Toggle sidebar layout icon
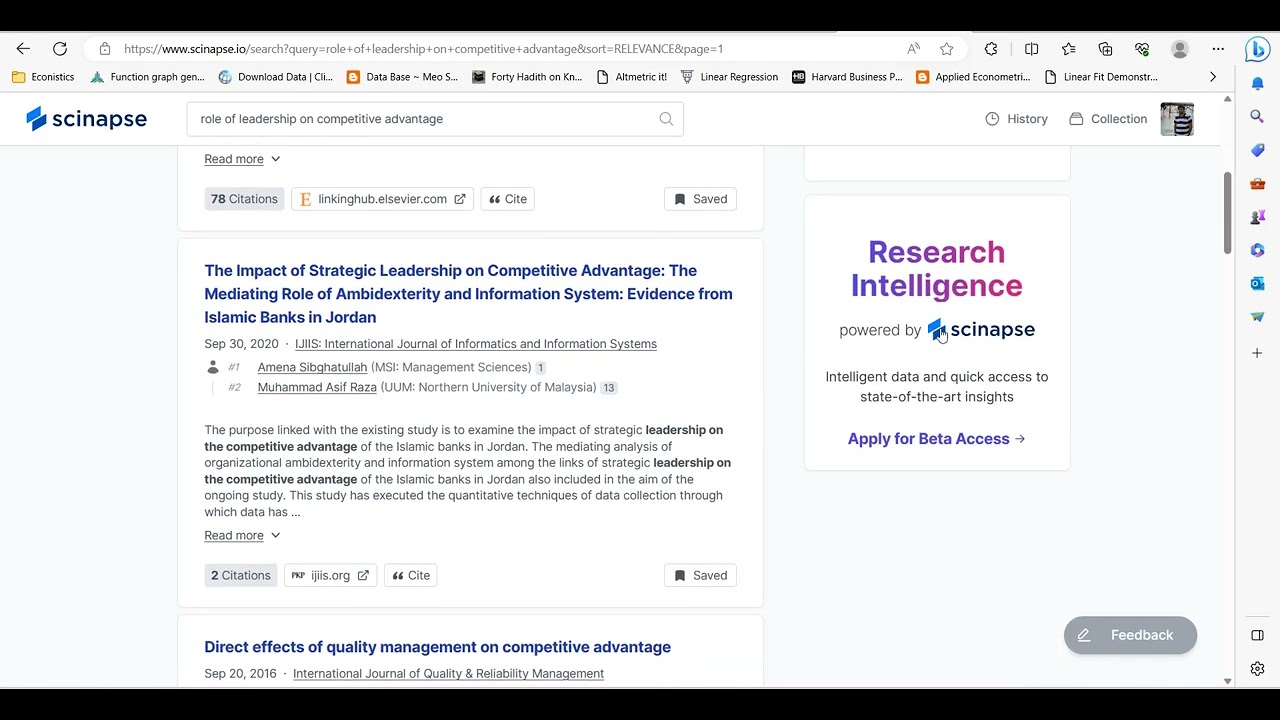Screen dimensions: 1280x720 tap(1258, 635)
